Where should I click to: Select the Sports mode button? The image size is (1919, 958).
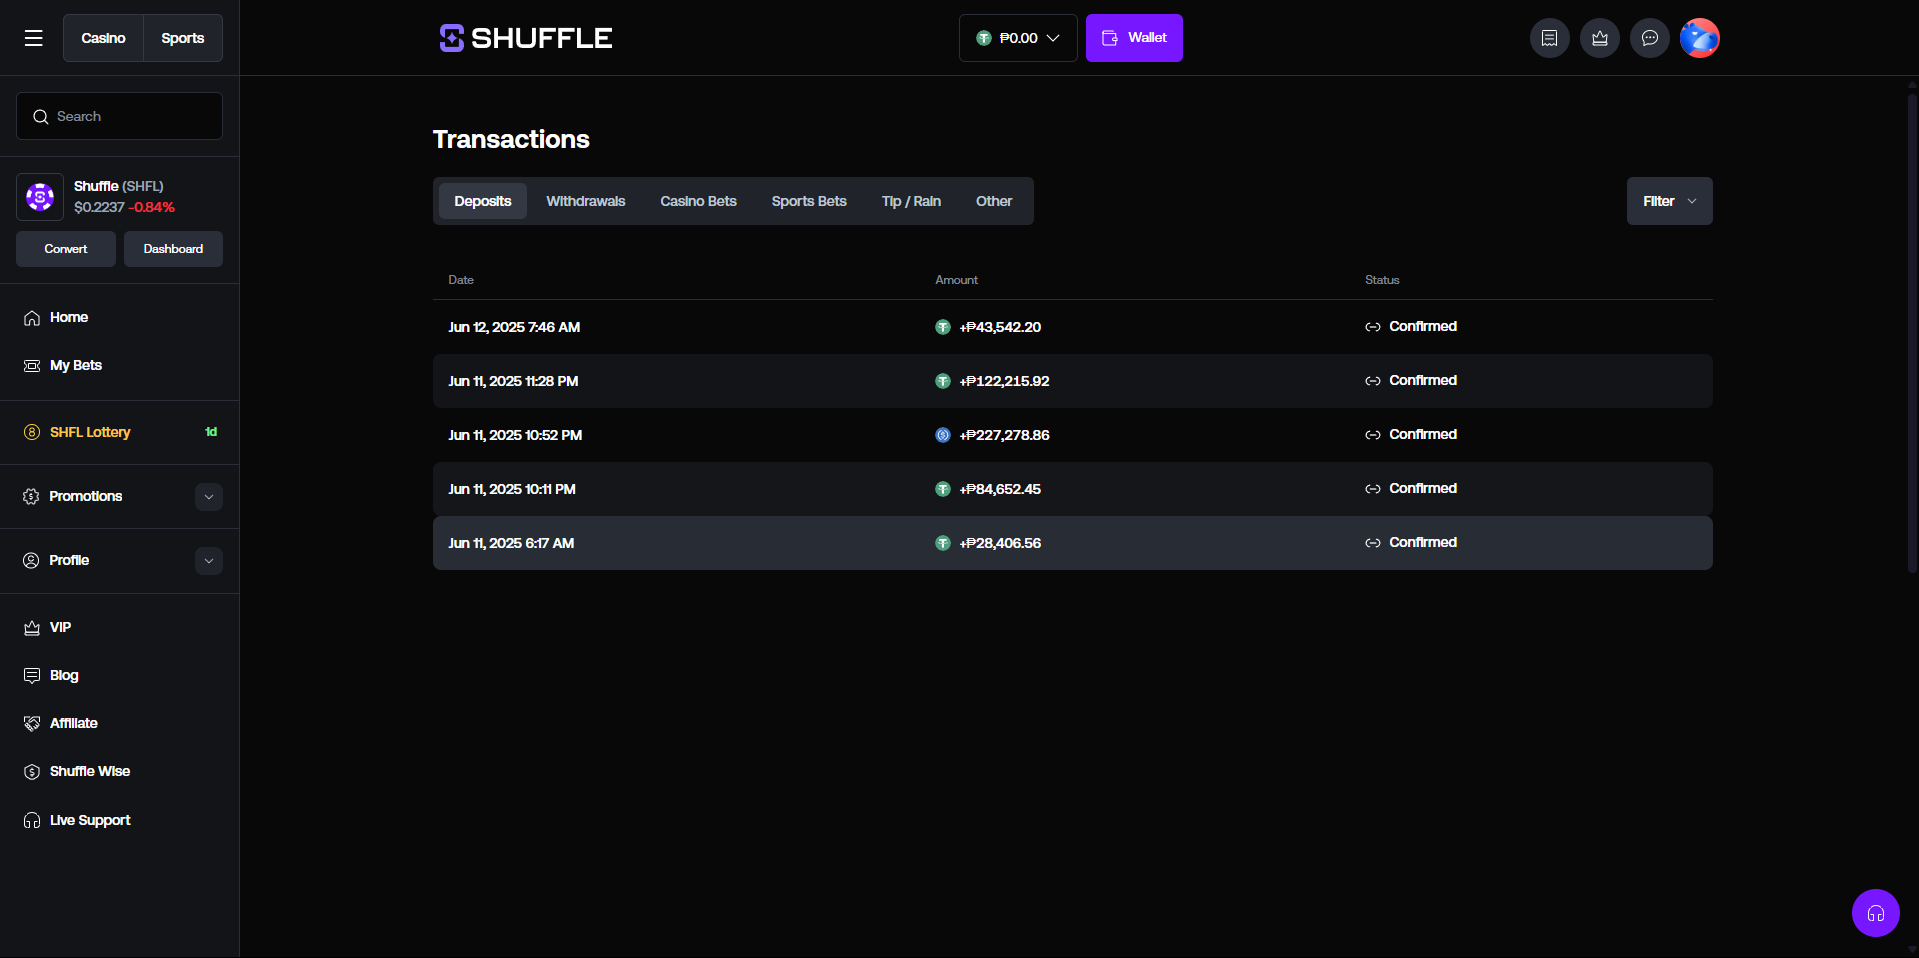click(183, 38)
